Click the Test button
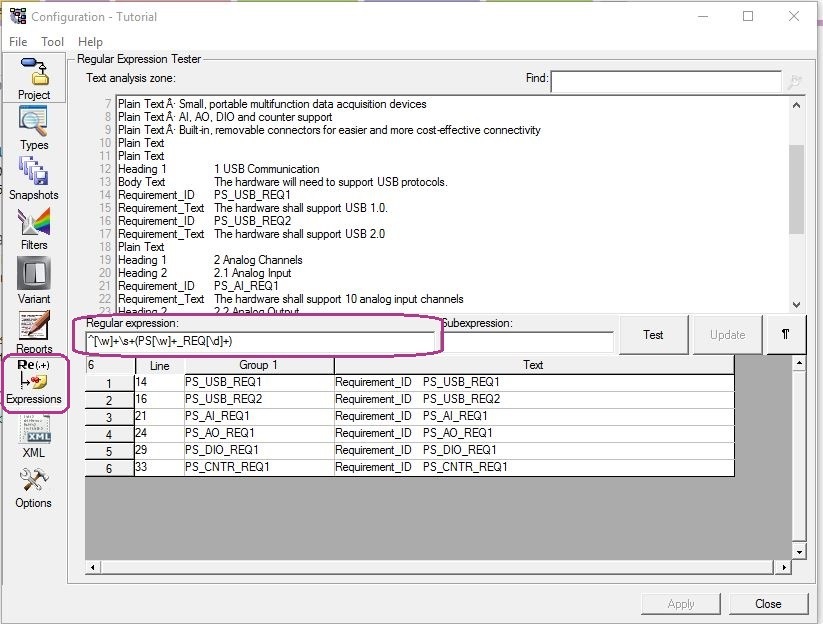 click(x=653, y=335)
